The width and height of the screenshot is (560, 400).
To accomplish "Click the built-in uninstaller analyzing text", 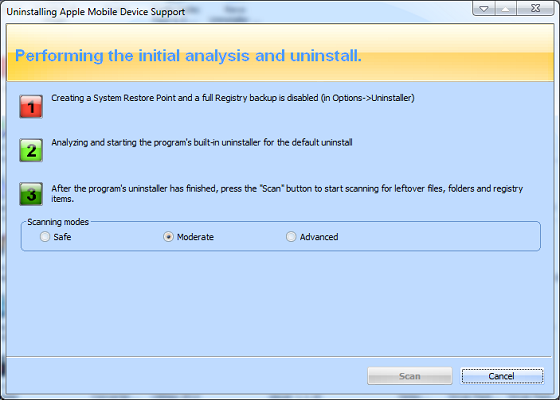I will pyautogui.click(x=202, y=142).
